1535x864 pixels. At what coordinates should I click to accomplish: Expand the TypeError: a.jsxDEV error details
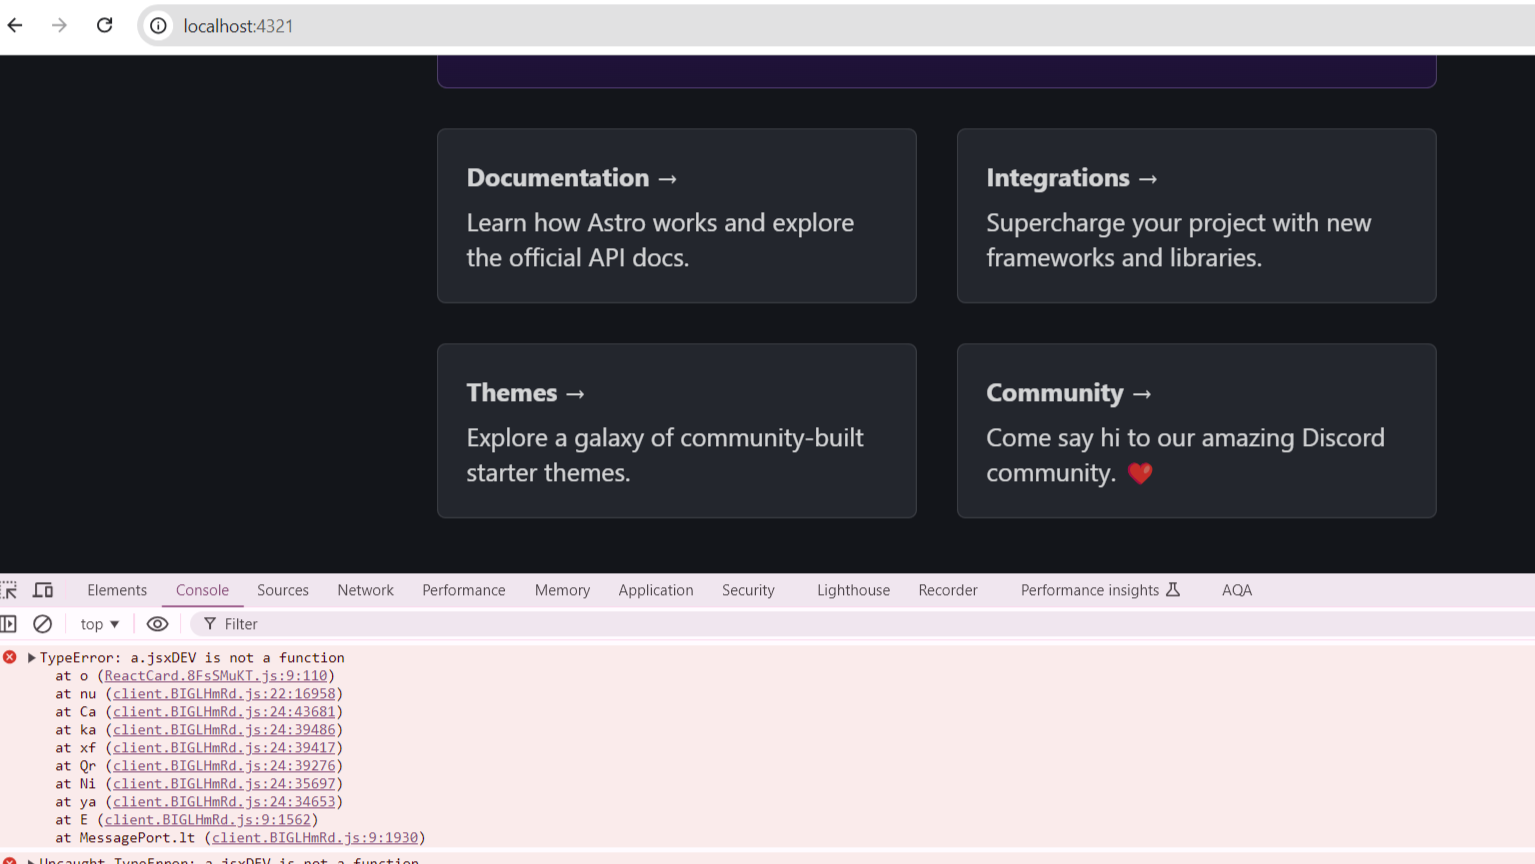click(x=32, y=657)
